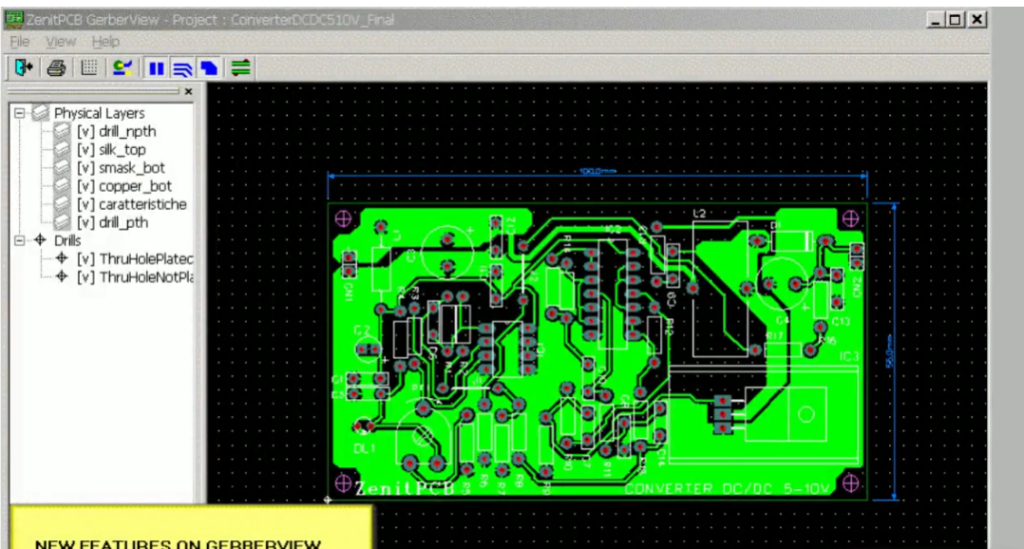The image size is (1024, 549).
Task: Click the top-left mounting hole on PCB
Action: tap(343, 219)
